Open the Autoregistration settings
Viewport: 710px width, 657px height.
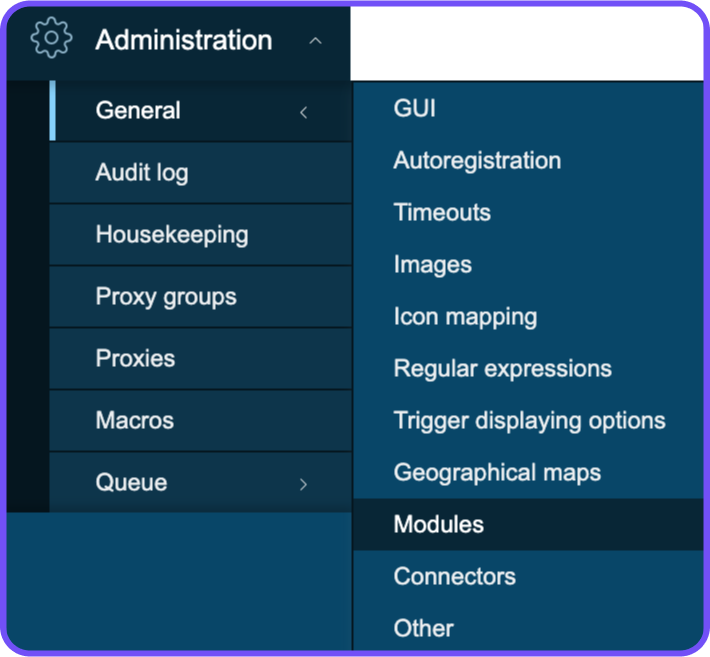click(x=528, y=160)
